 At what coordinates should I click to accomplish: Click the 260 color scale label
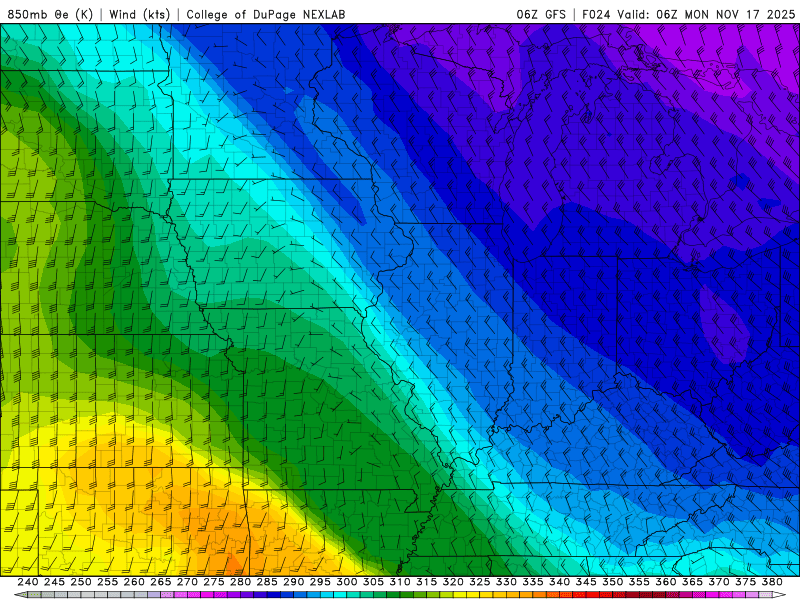point(134,582)
